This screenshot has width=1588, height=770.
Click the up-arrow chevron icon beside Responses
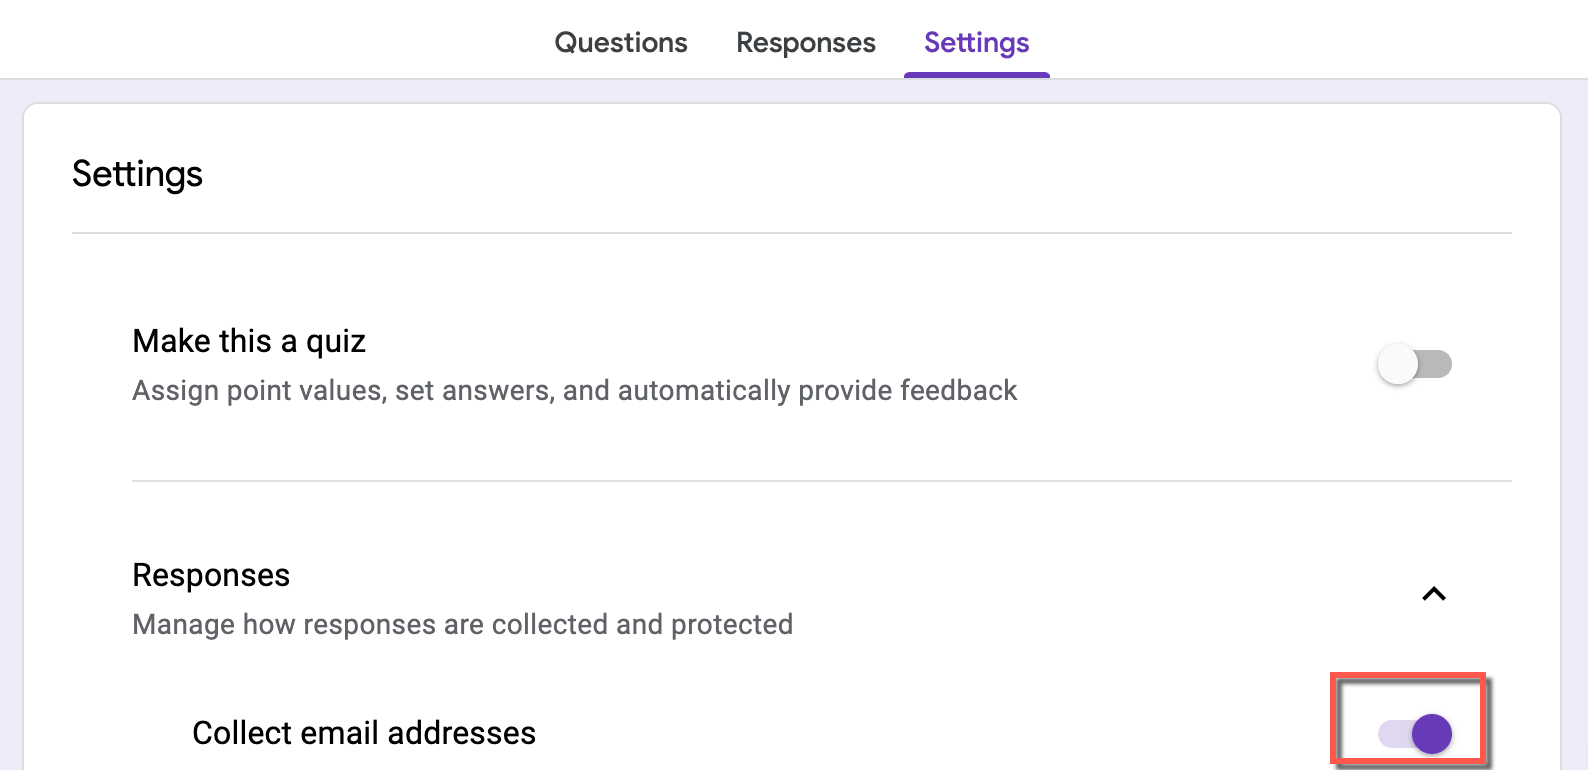click(x=1434, y=594)
